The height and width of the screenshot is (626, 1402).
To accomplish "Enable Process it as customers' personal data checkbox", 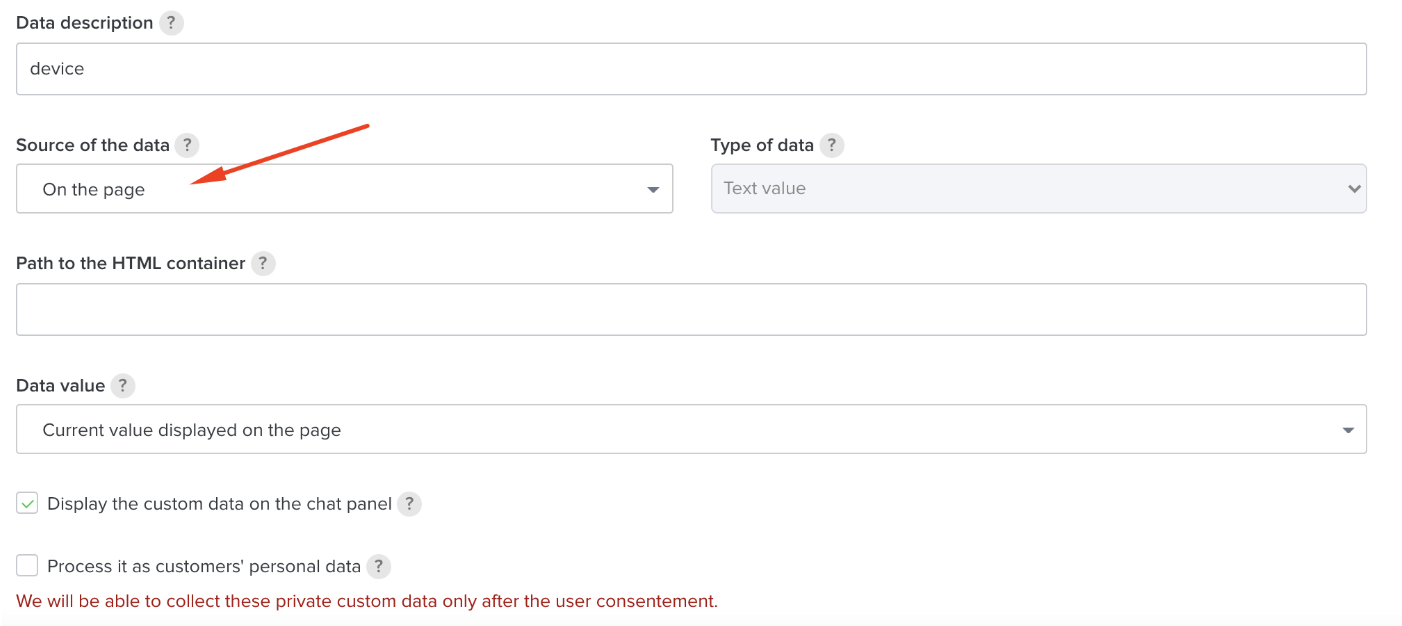I will [x=27, y=566].
